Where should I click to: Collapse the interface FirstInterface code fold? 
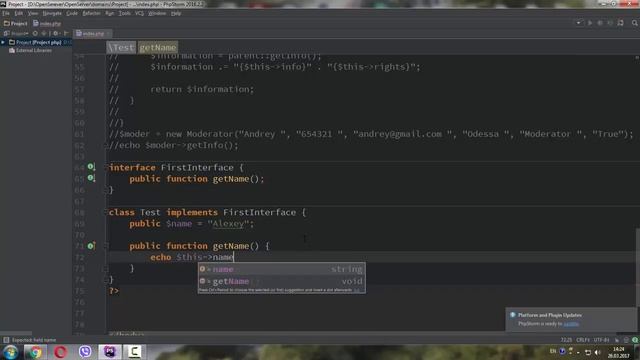click(x=106, y=168)
